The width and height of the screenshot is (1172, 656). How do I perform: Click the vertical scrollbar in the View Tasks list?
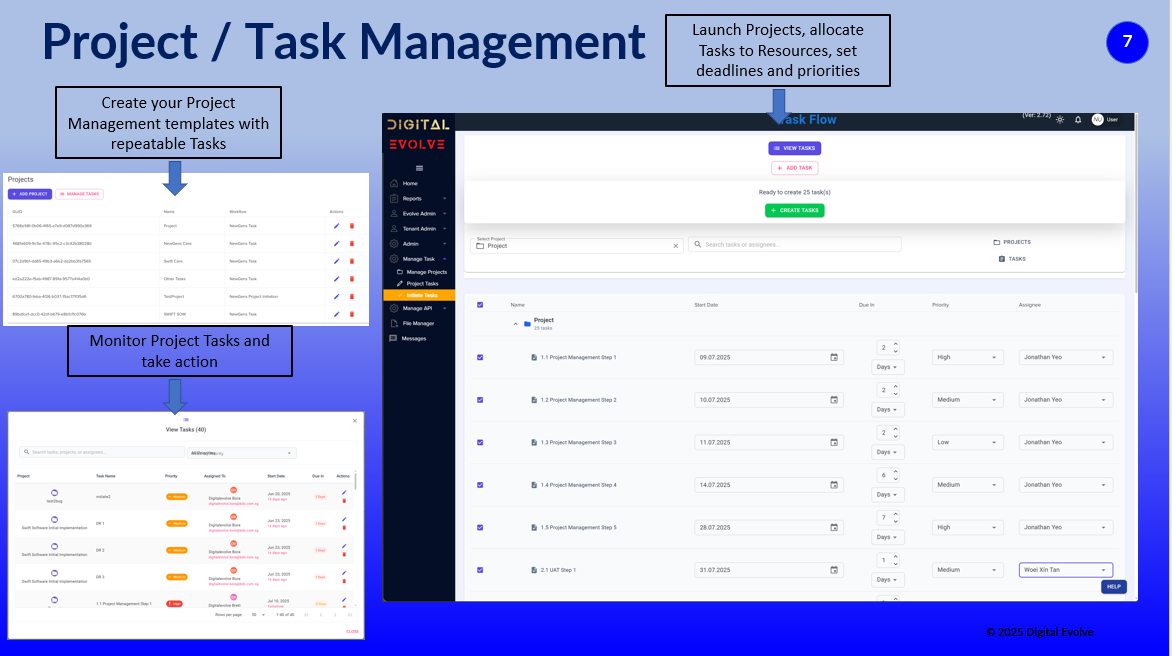356,483
